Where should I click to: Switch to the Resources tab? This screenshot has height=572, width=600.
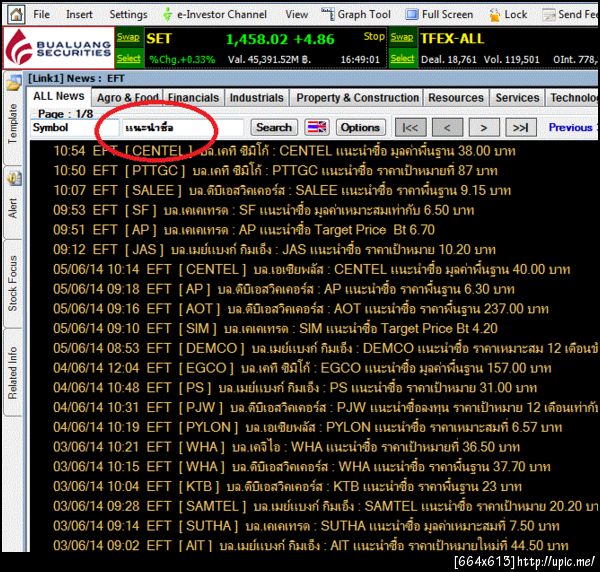(456, 98)
